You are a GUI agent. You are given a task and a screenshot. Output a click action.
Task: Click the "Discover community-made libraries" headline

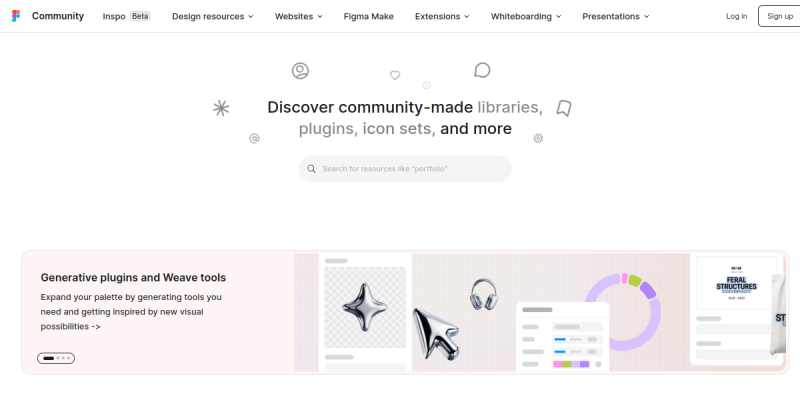tap(405, 118)
